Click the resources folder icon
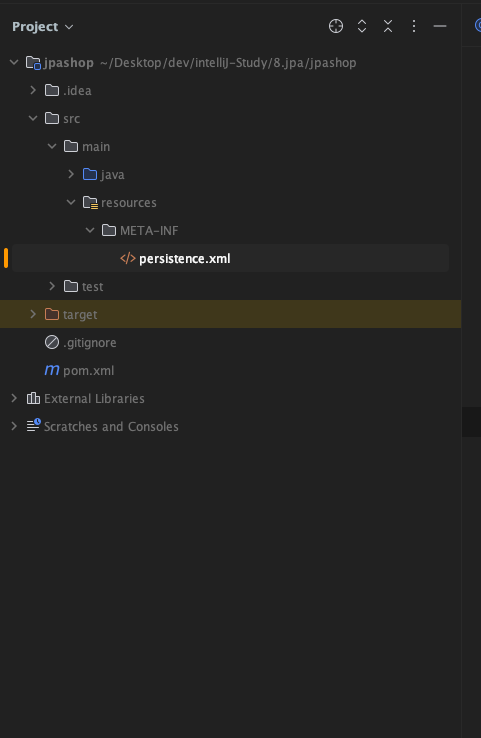This screenshot has width=481, height=738. click(90, 203)
